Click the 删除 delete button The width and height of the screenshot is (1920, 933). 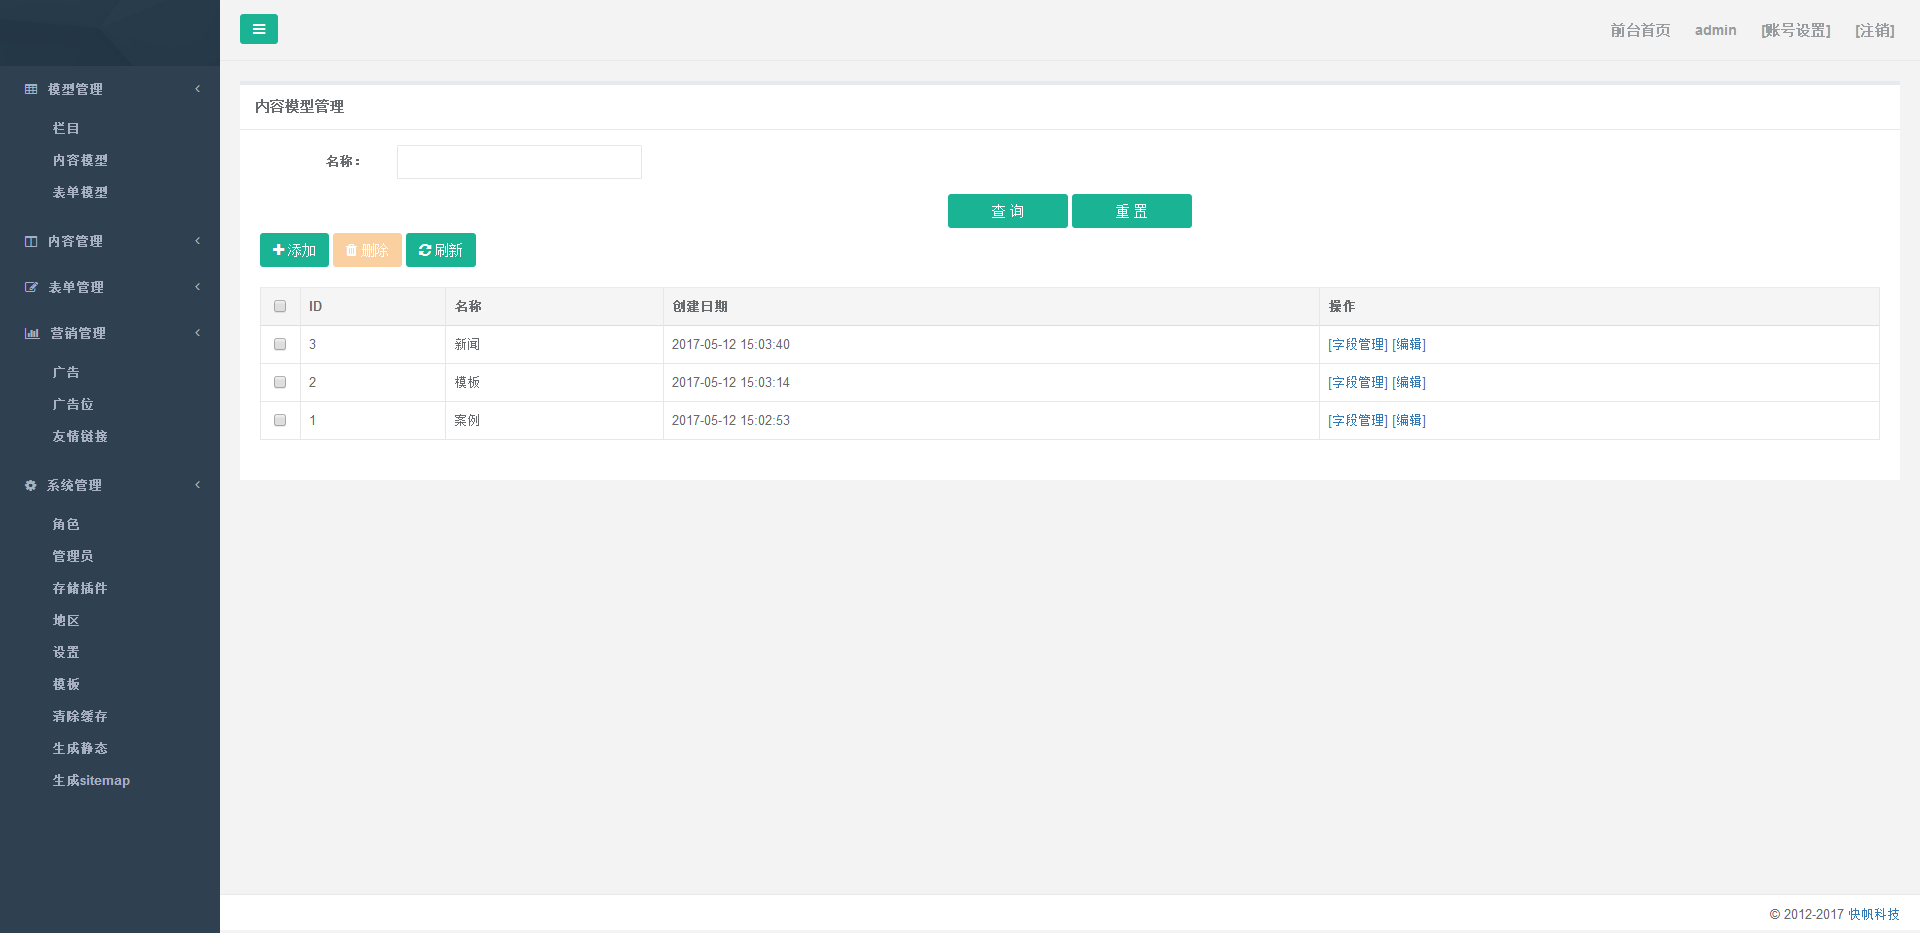367,250
